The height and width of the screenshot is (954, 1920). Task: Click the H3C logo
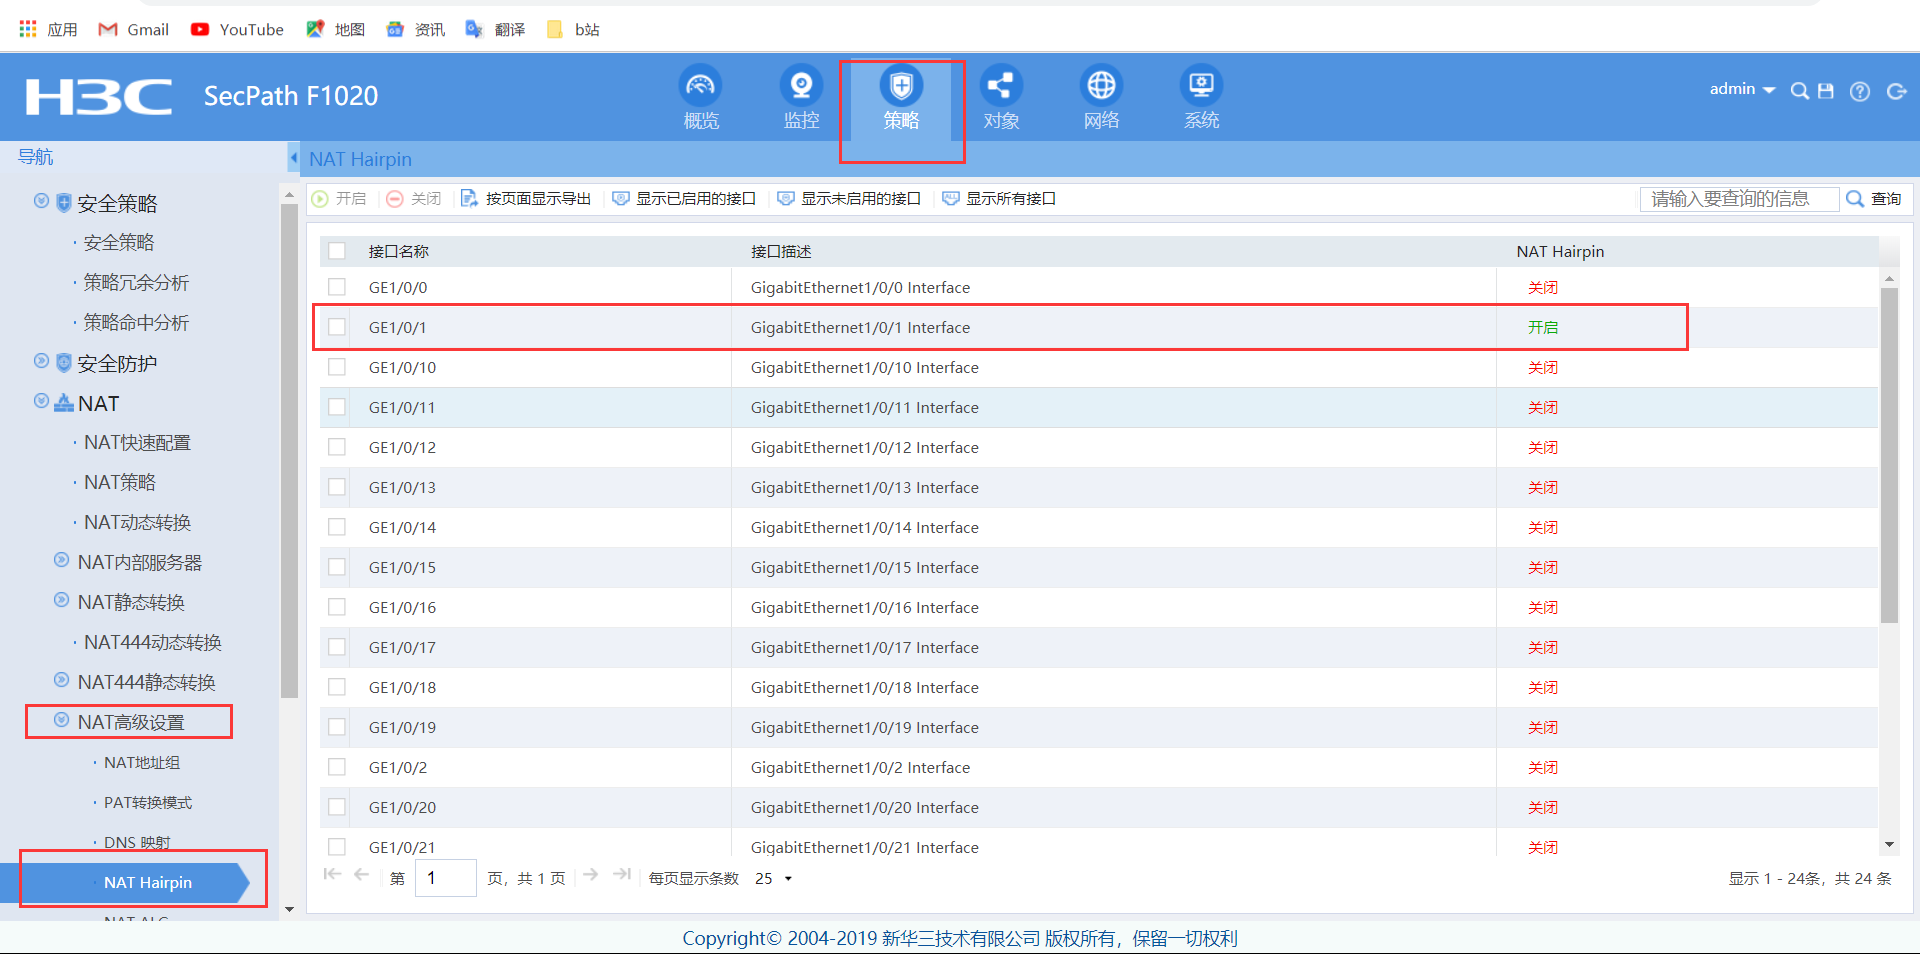pyautogui.click(x=98, y=97)
